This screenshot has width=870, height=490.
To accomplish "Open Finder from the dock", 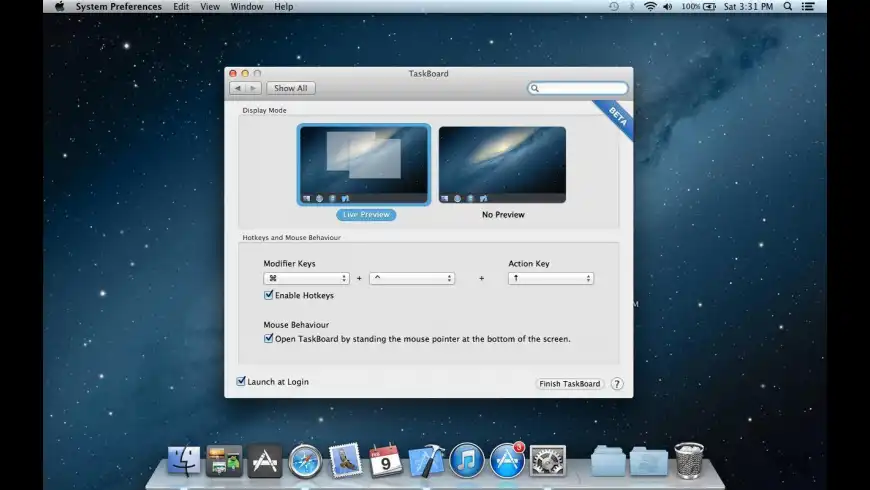I will 184,461.
